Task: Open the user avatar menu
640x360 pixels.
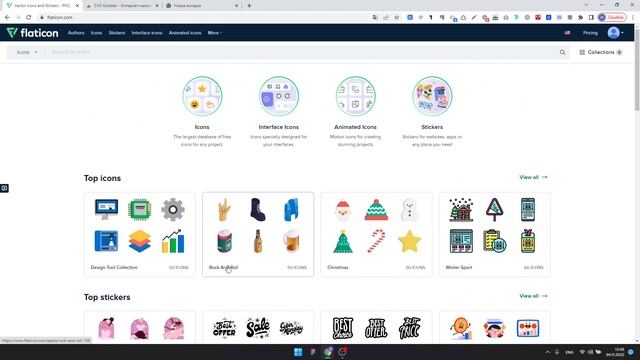Action: (615, 33)
